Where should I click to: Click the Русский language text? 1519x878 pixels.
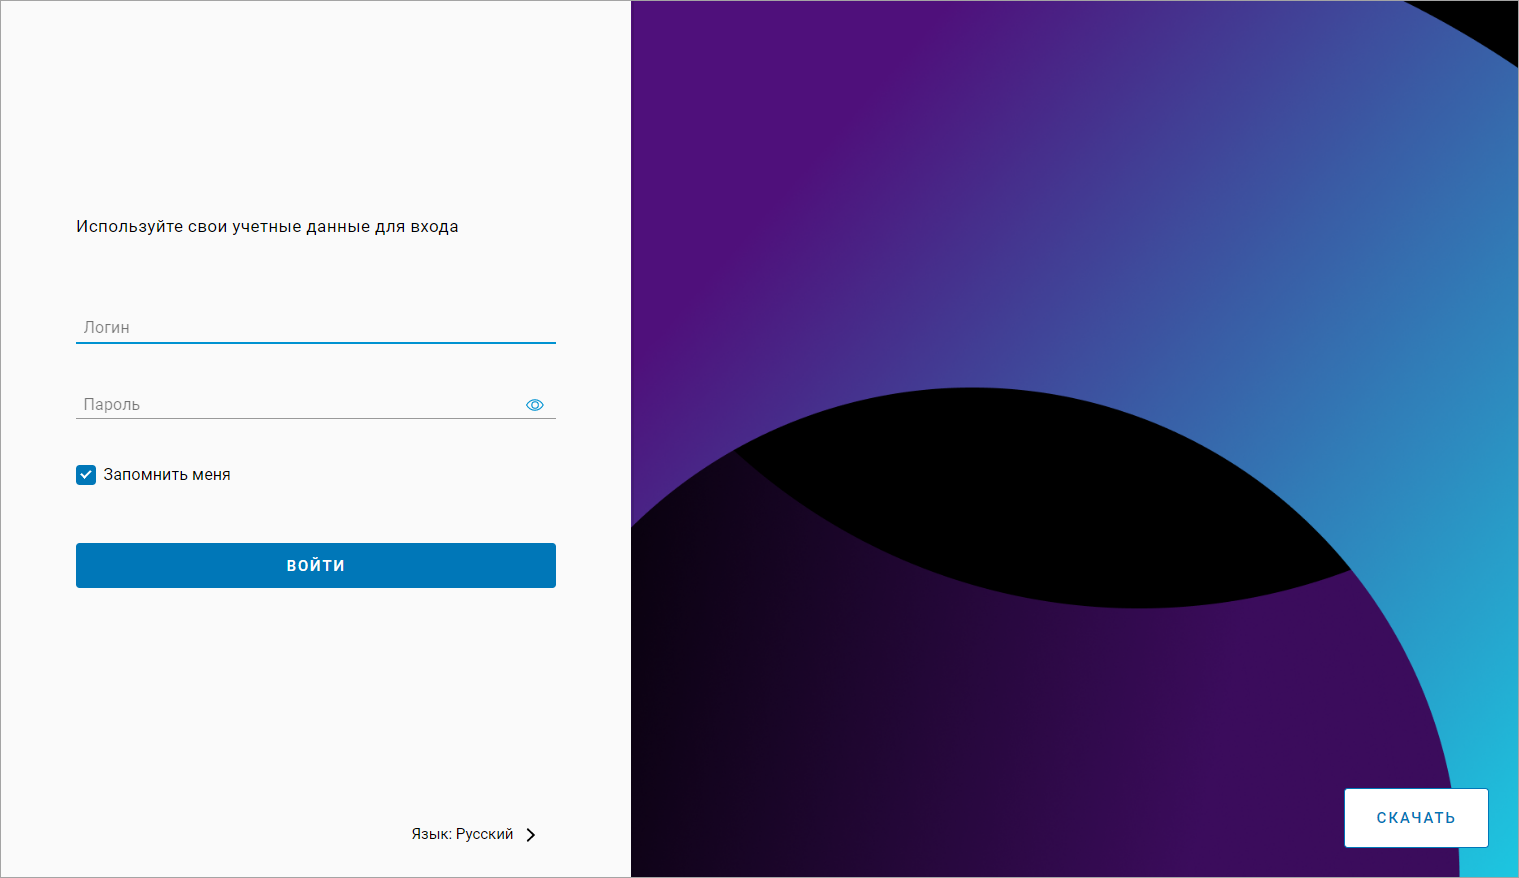click(485, 834)
